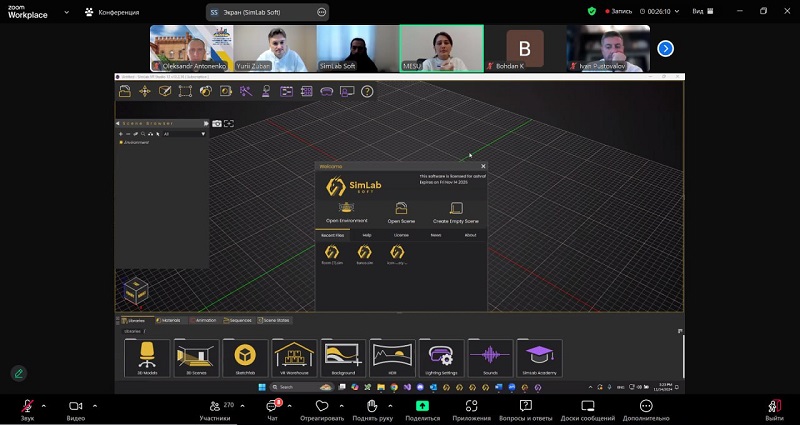Launch the VR headset viewer icon

(327, 91)
